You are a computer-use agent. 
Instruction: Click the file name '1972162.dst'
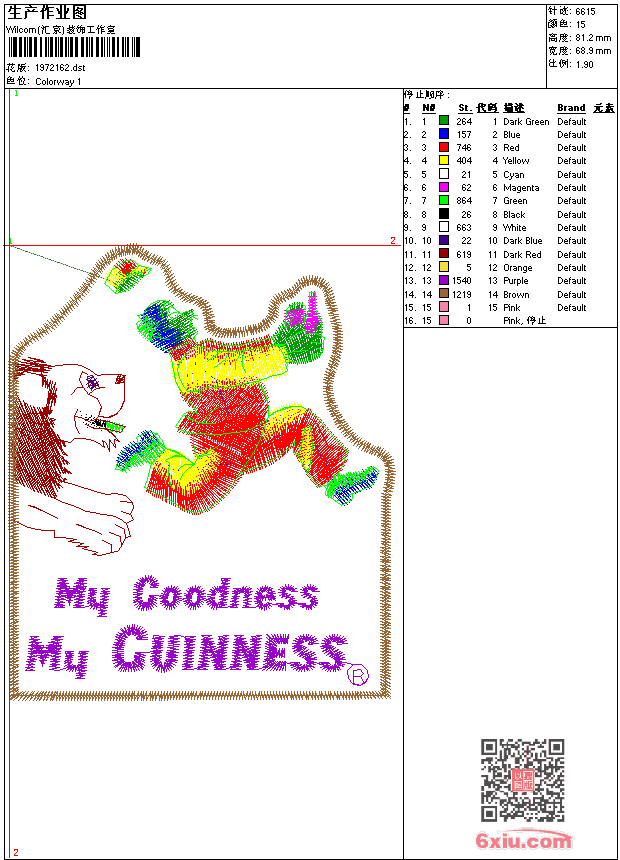[x=60, y=68]
